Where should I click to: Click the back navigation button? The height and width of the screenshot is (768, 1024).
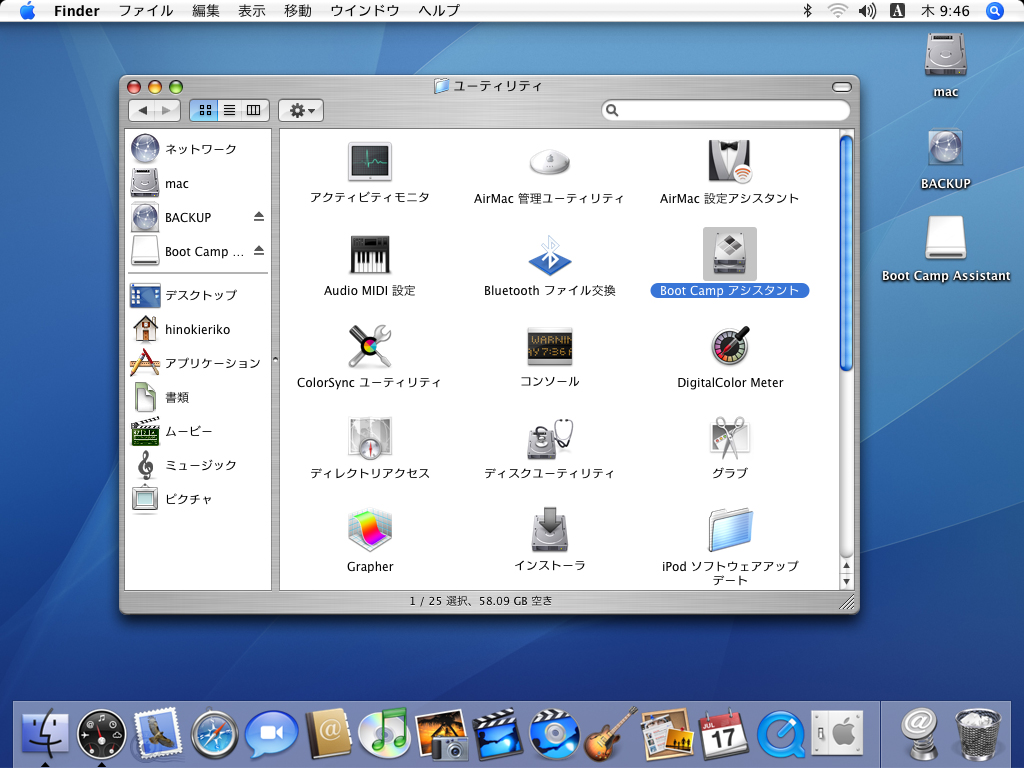coord(143,110)
